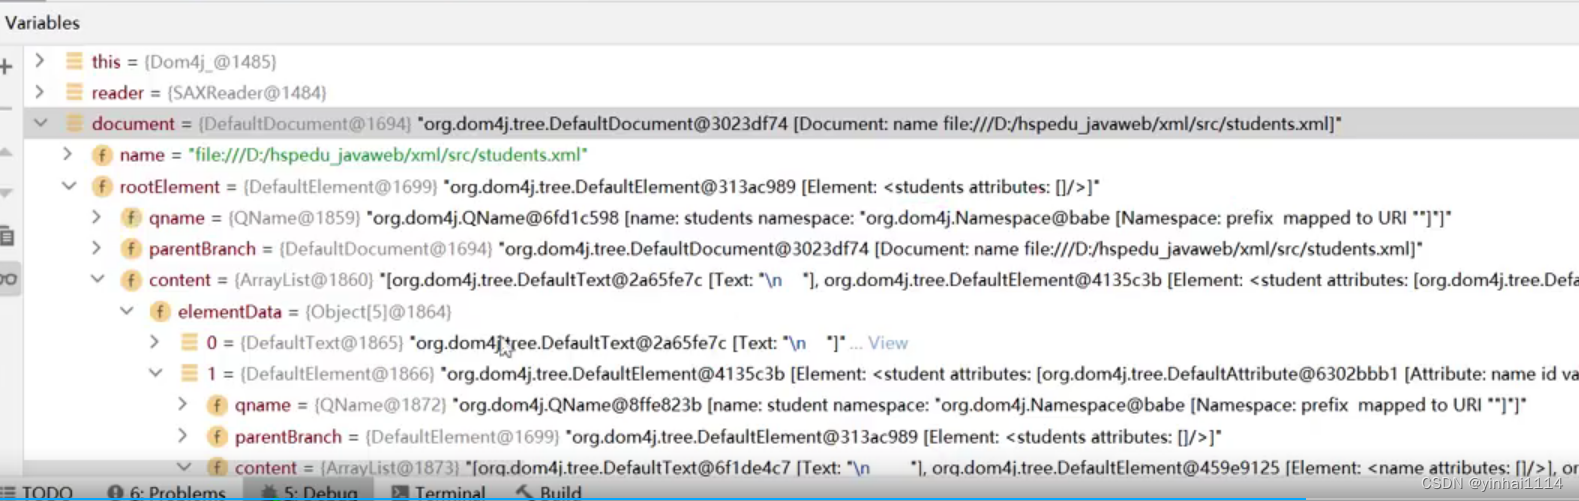Image resolution: width=1579 pixels, height=501 pixels.
Task: Click field icon beside qname QName@1859
Action: coord(131,218)
